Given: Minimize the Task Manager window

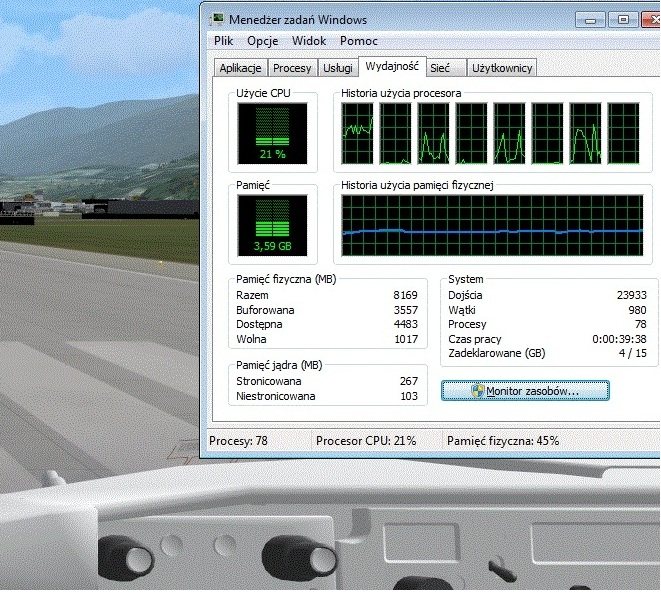Looking at the screenshot, I should [x=594, y=19].
